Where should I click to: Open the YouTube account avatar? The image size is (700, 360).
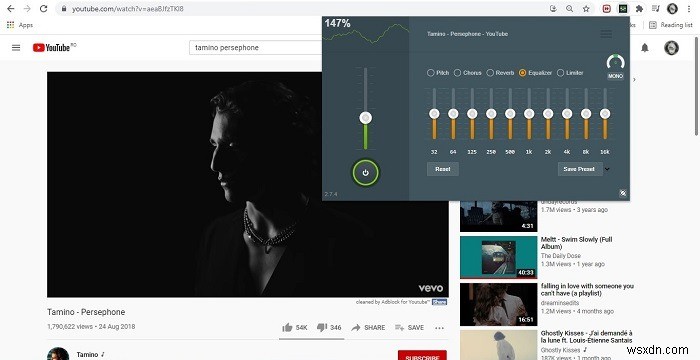671,48
